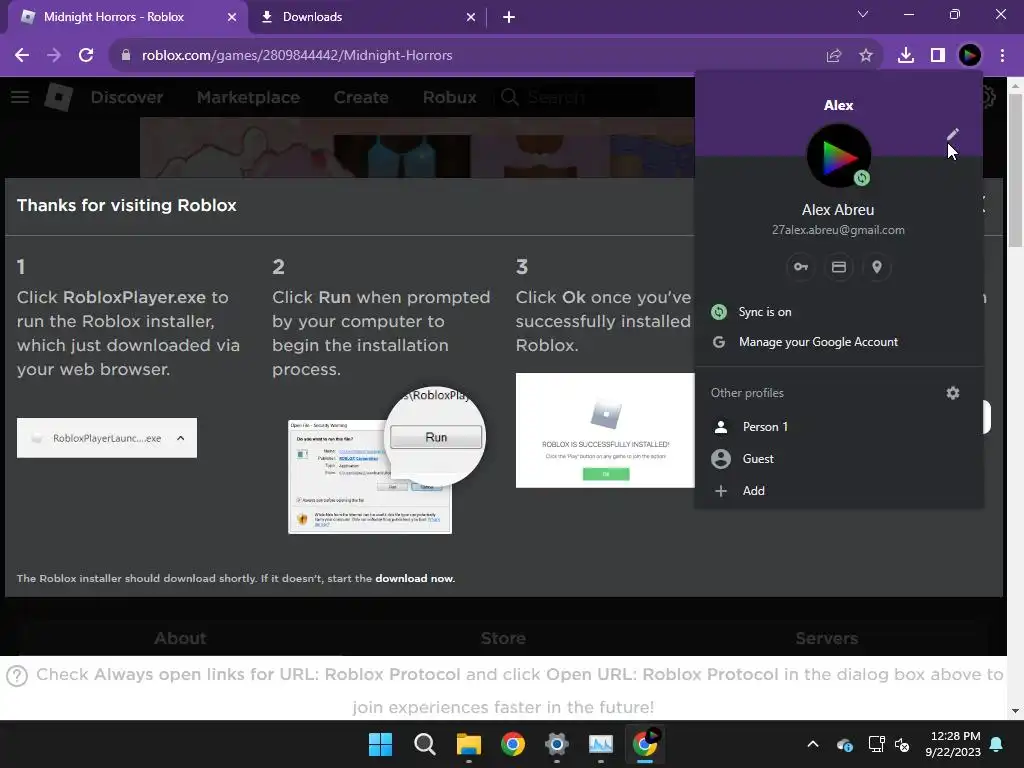Open Roblox hamburger navigation menu
This screenshot has width=1024, height=768.
(x=20, y=97)
